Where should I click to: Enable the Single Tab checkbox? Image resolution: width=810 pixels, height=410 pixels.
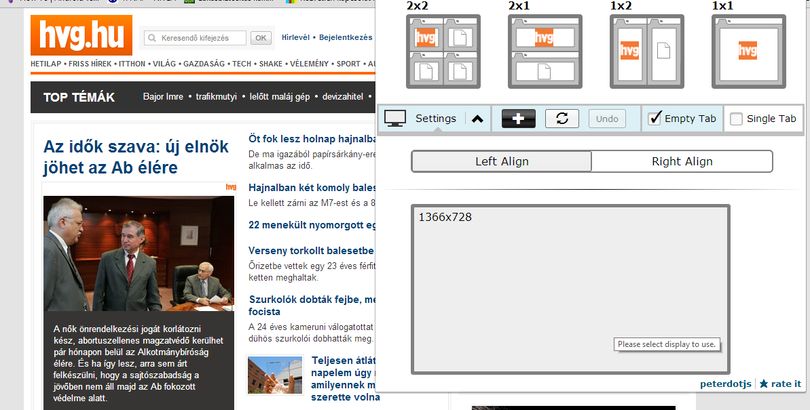[x=736, y=119]
